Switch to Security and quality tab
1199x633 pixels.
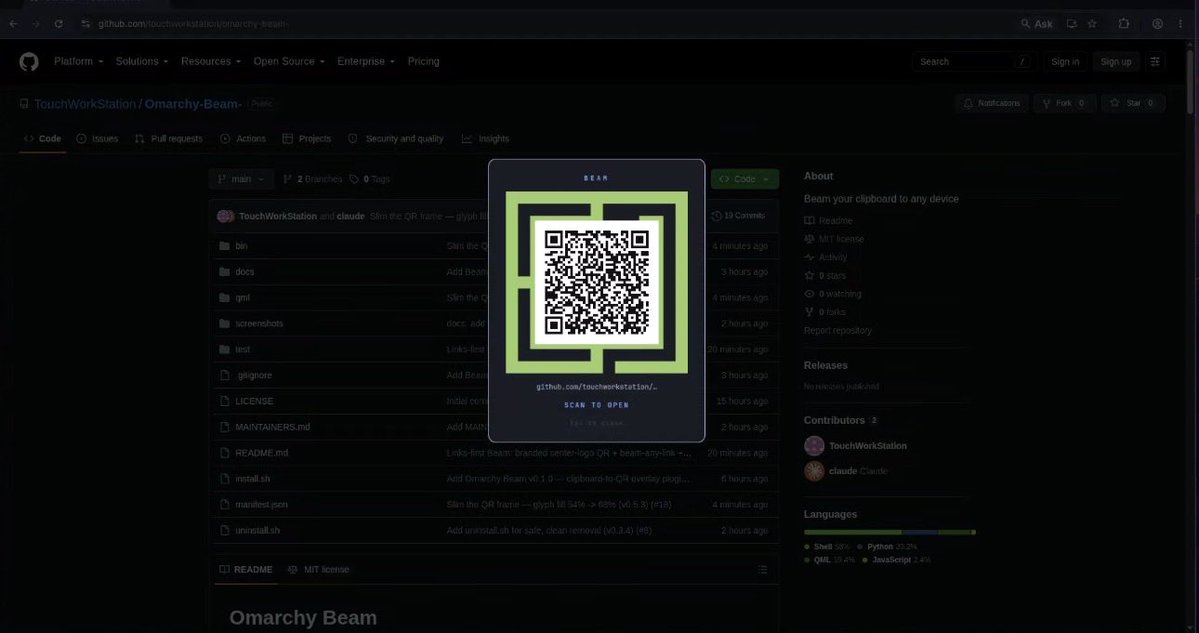point(395,139)
